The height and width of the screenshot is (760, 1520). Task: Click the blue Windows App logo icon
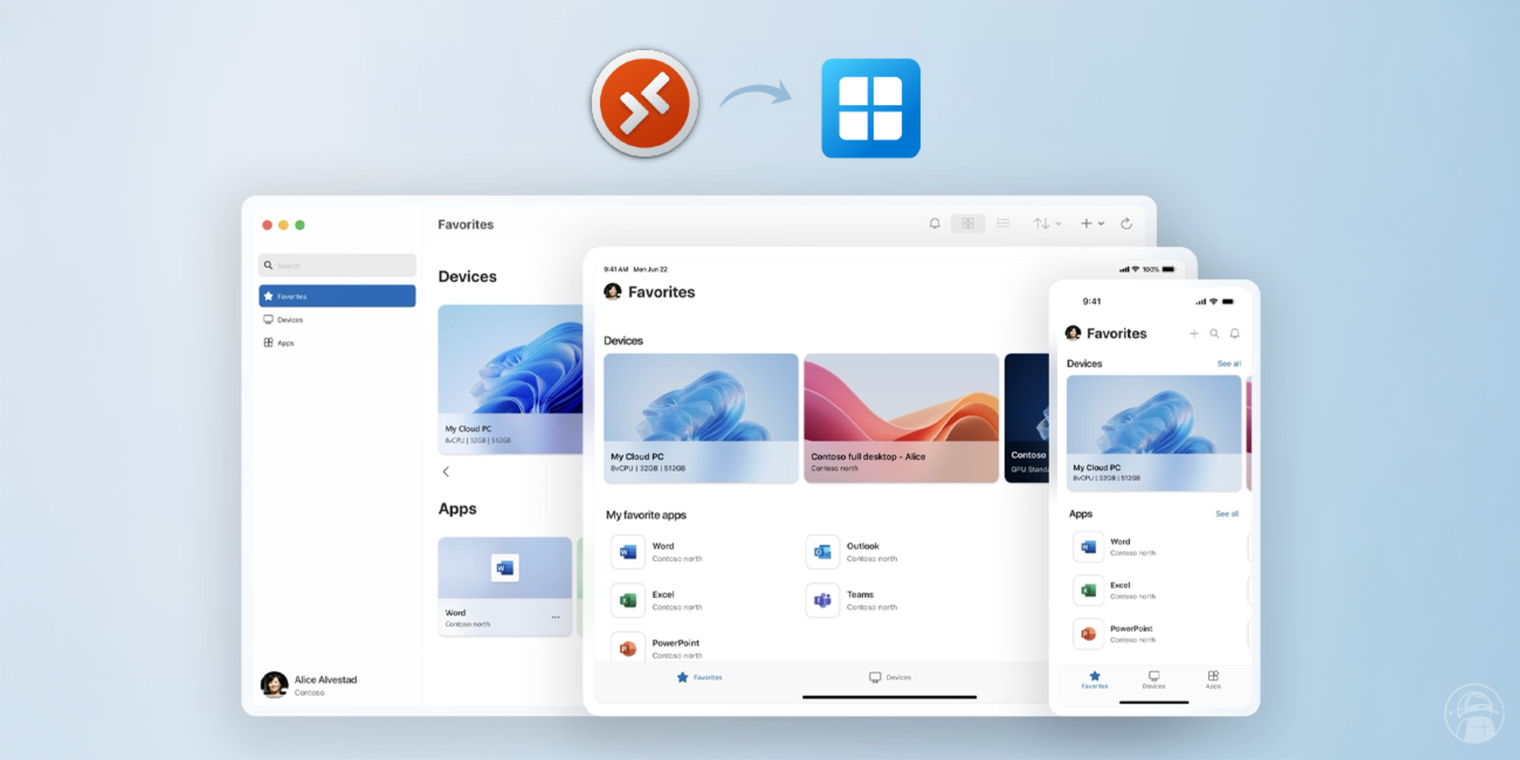coord(871,108)
